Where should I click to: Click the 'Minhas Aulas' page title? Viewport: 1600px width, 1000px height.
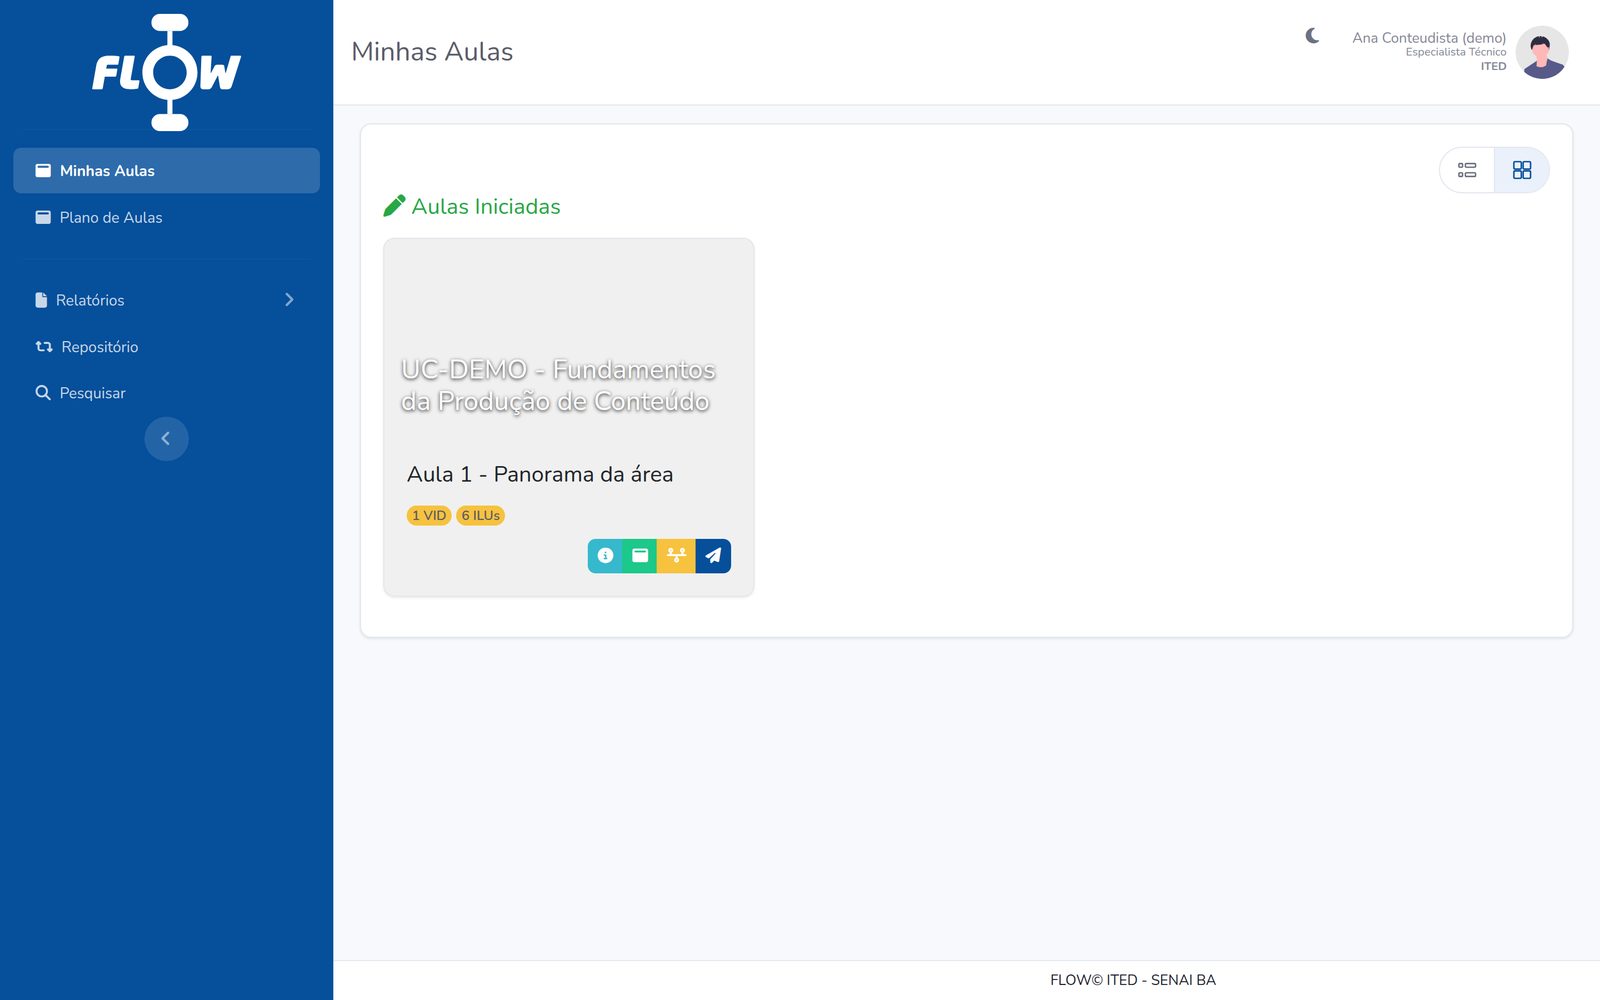[x=432, y=52]
